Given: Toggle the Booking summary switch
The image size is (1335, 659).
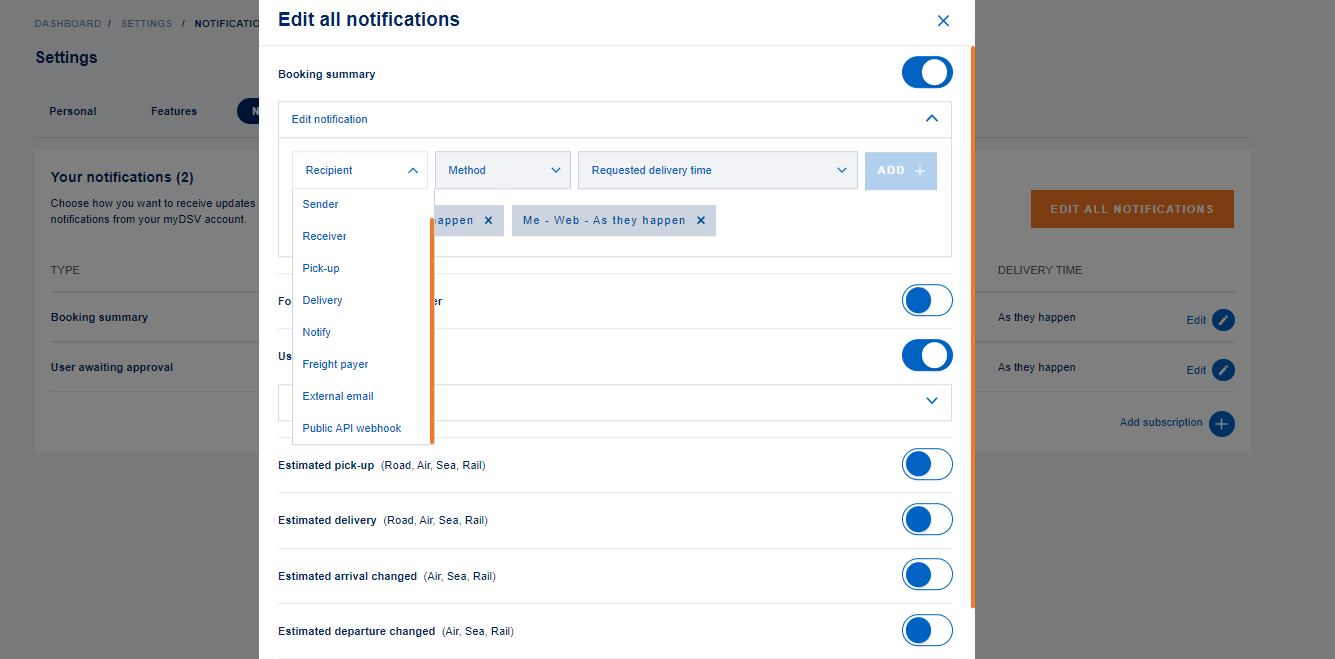Looking at the screenshot, I should (926, 73).
